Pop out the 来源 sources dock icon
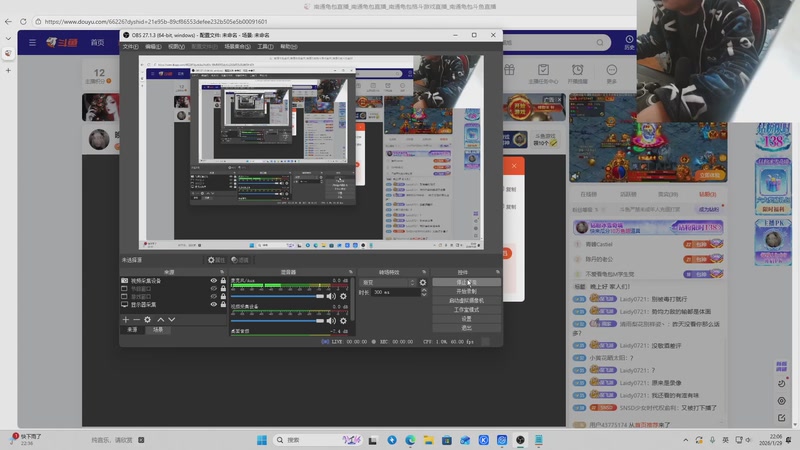Viewport: 800px width, 450px height. click(x=222, y=272)
